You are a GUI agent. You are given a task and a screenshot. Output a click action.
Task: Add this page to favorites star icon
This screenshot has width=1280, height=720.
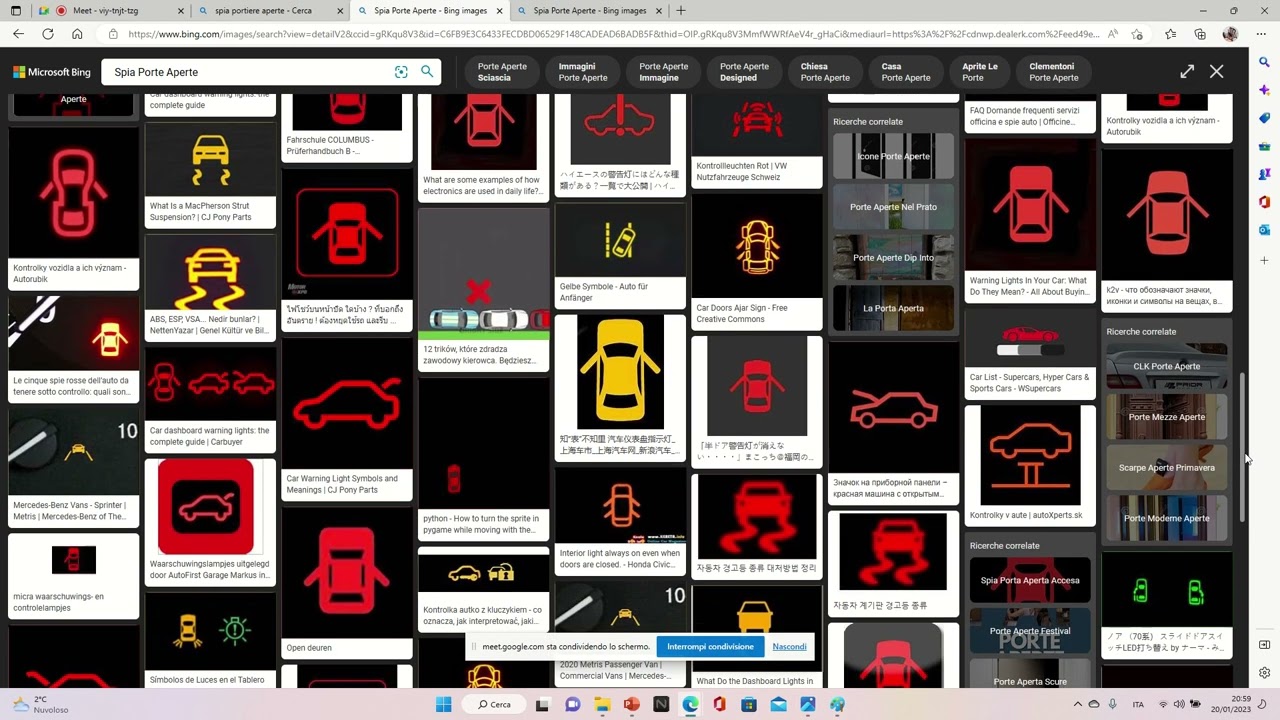[x=1138, y=34]
